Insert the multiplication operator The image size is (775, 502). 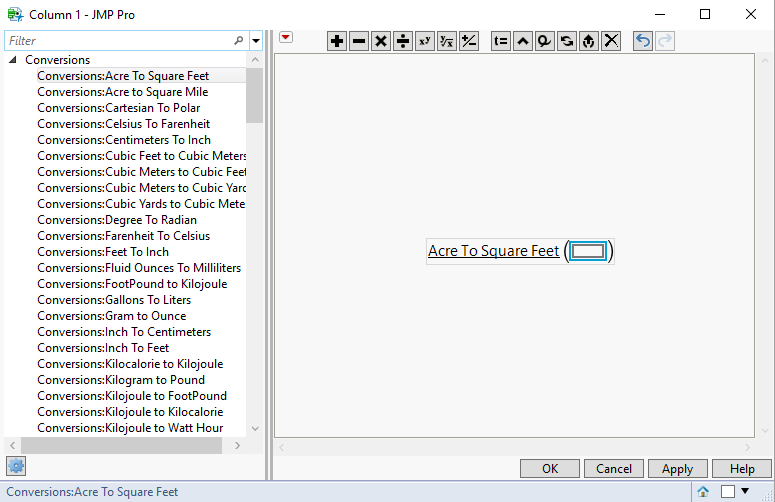(381, 41)
